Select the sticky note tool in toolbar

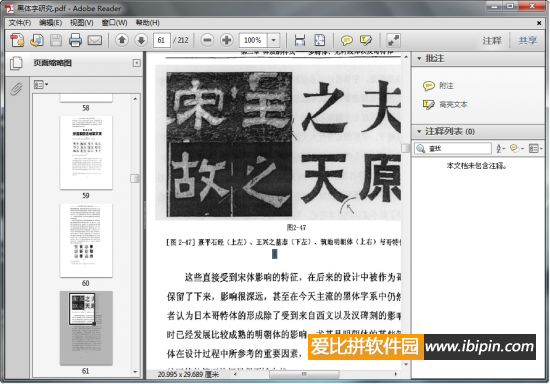(x=347, y=40)
